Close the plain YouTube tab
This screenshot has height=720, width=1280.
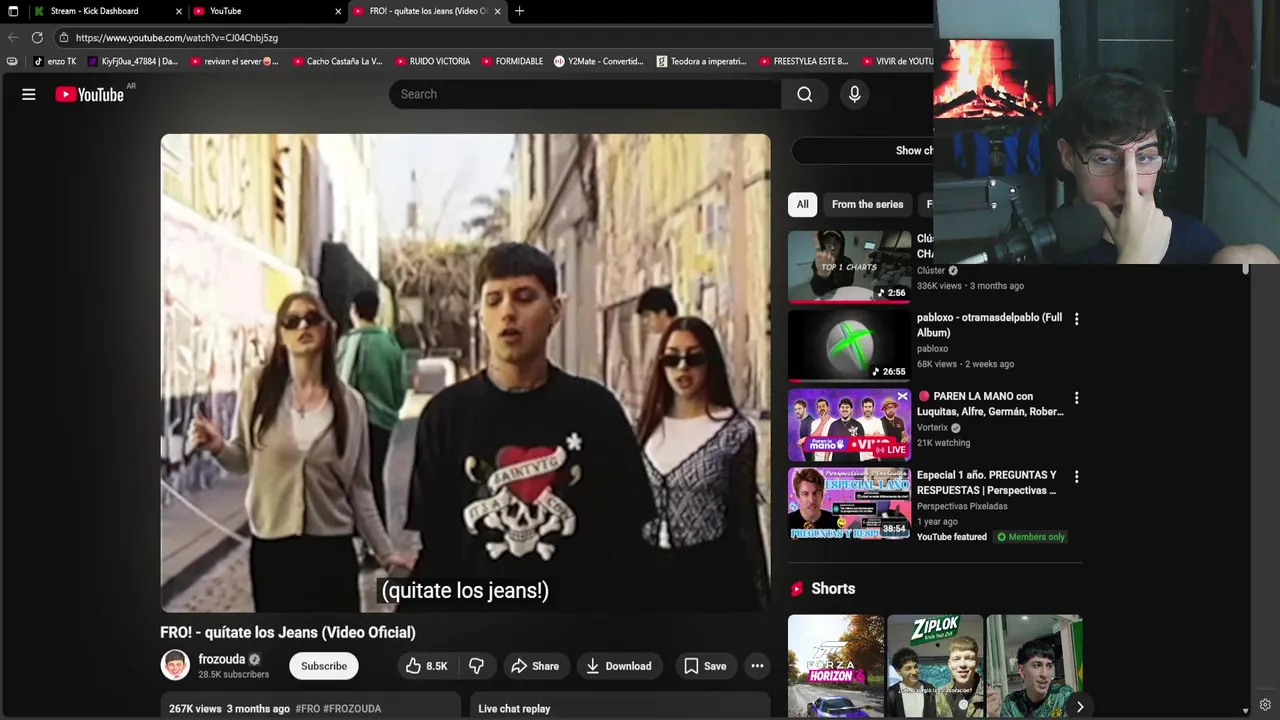[x=338, y=11]
